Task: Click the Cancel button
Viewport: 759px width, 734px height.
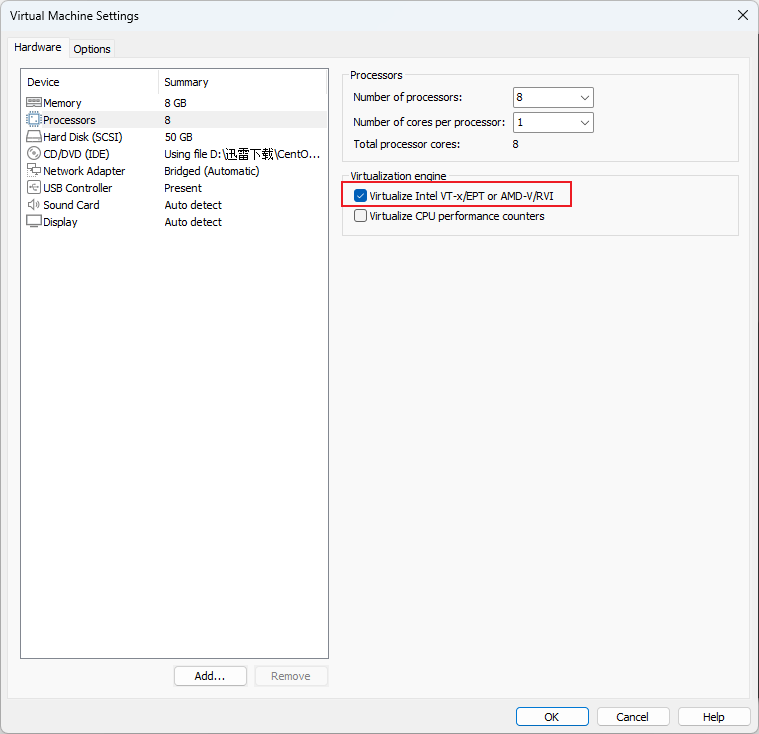Action: (x=633, y=717)
